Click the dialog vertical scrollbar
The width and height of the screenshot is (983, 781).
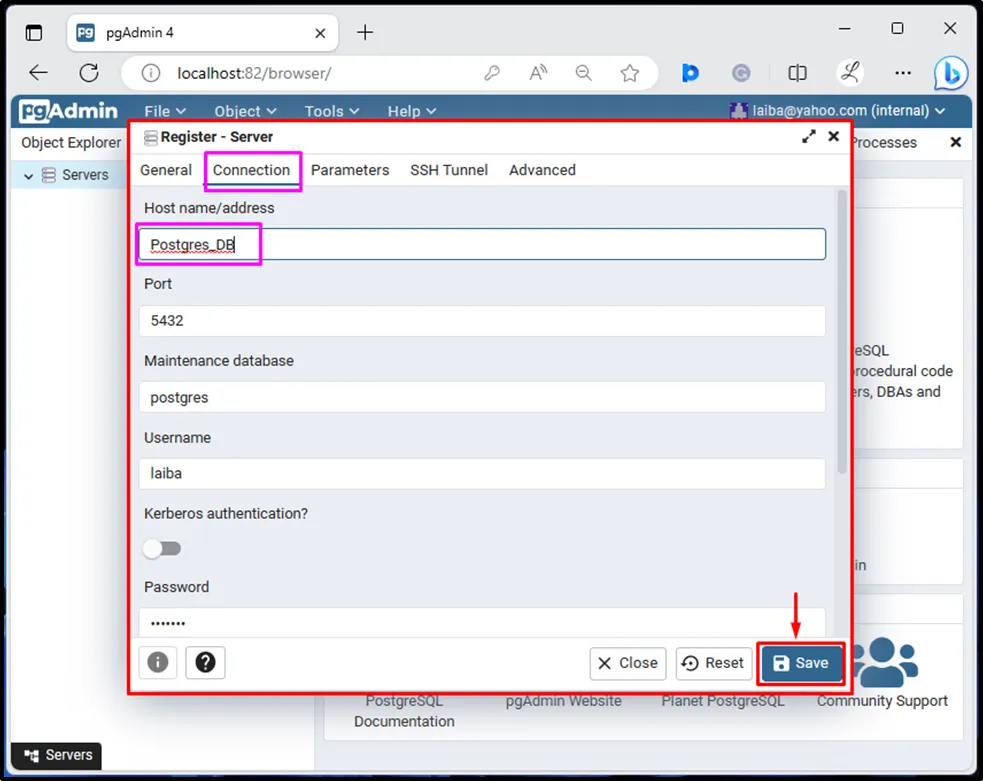click(x=842, y=330)
